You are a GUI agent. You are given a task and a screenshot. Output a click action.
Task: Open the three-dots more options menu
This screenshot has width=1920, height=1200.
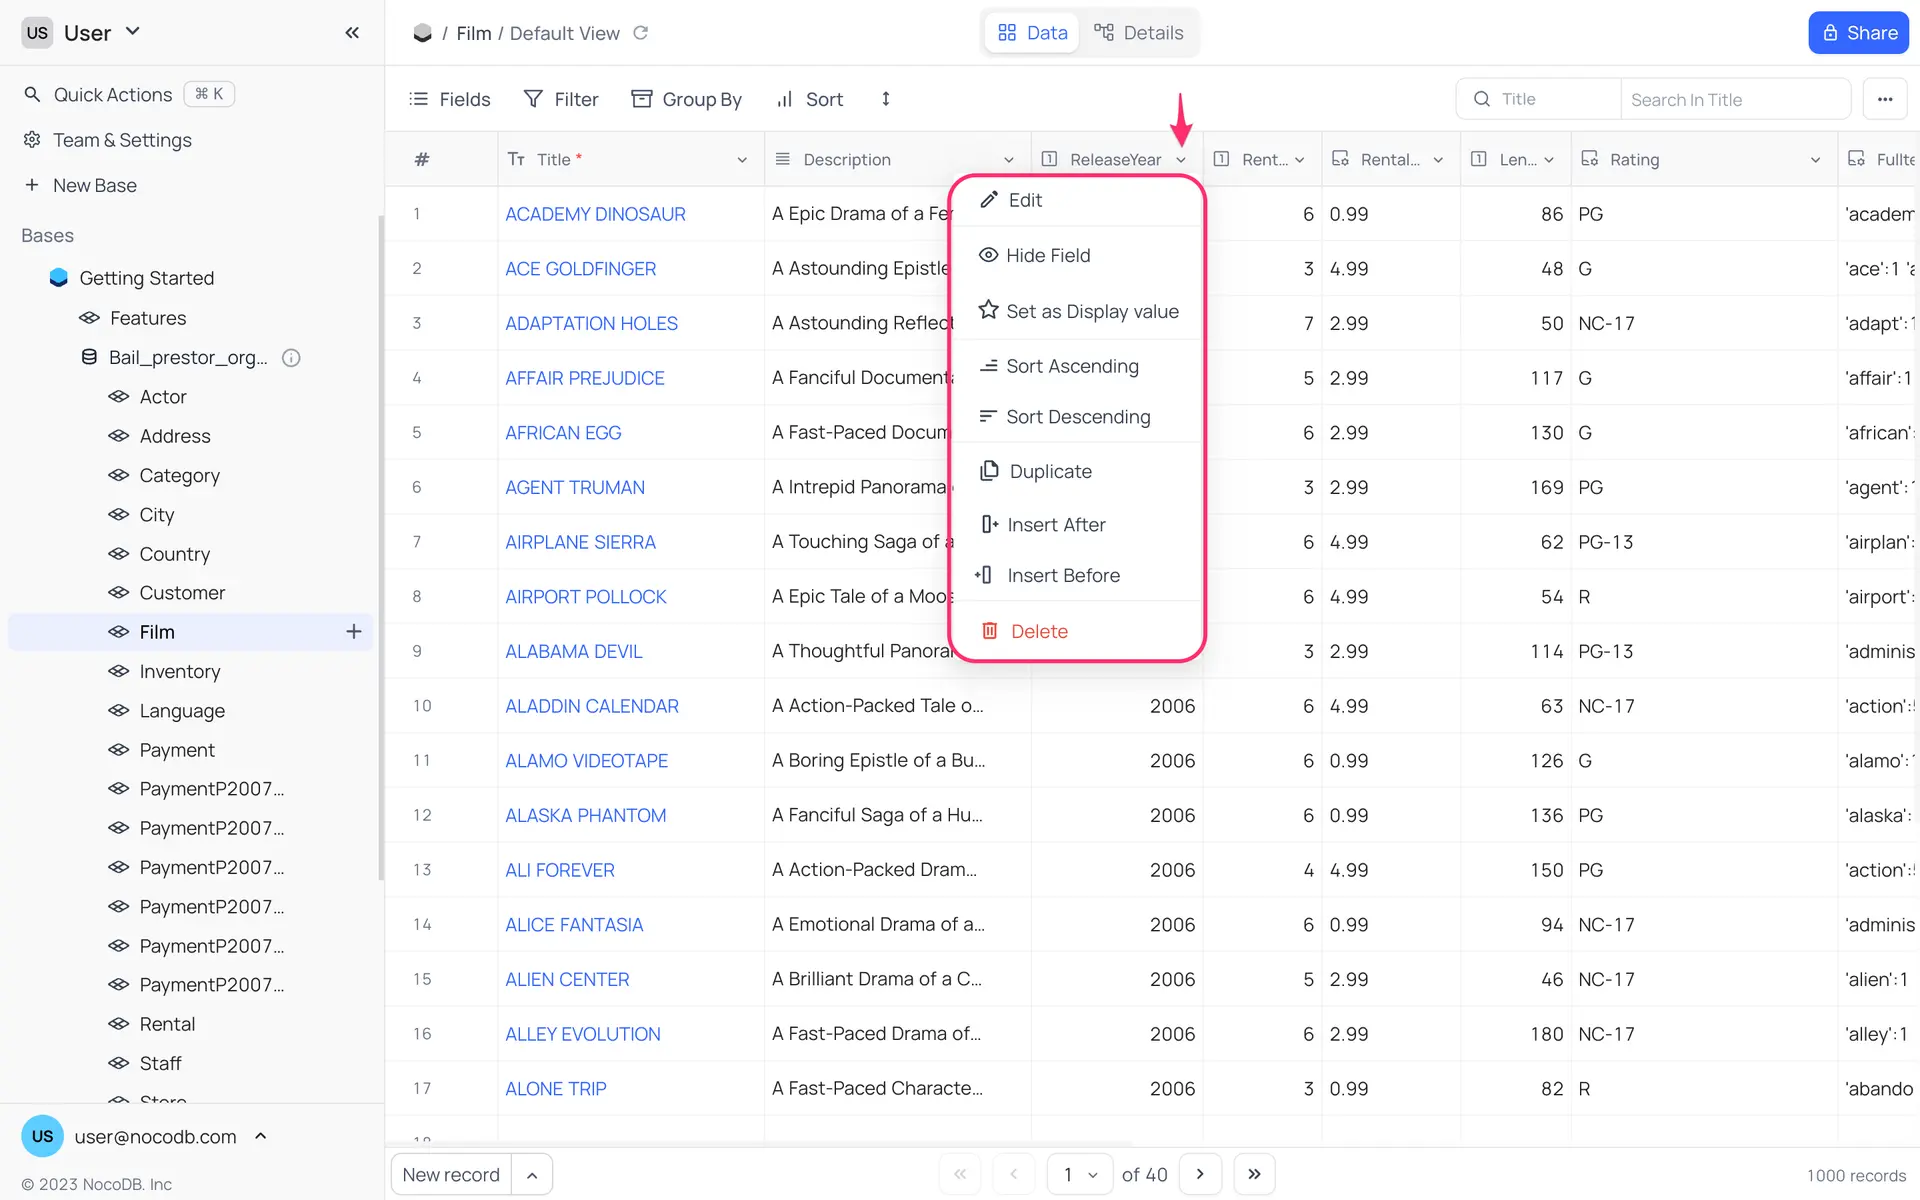[1885, 99]
